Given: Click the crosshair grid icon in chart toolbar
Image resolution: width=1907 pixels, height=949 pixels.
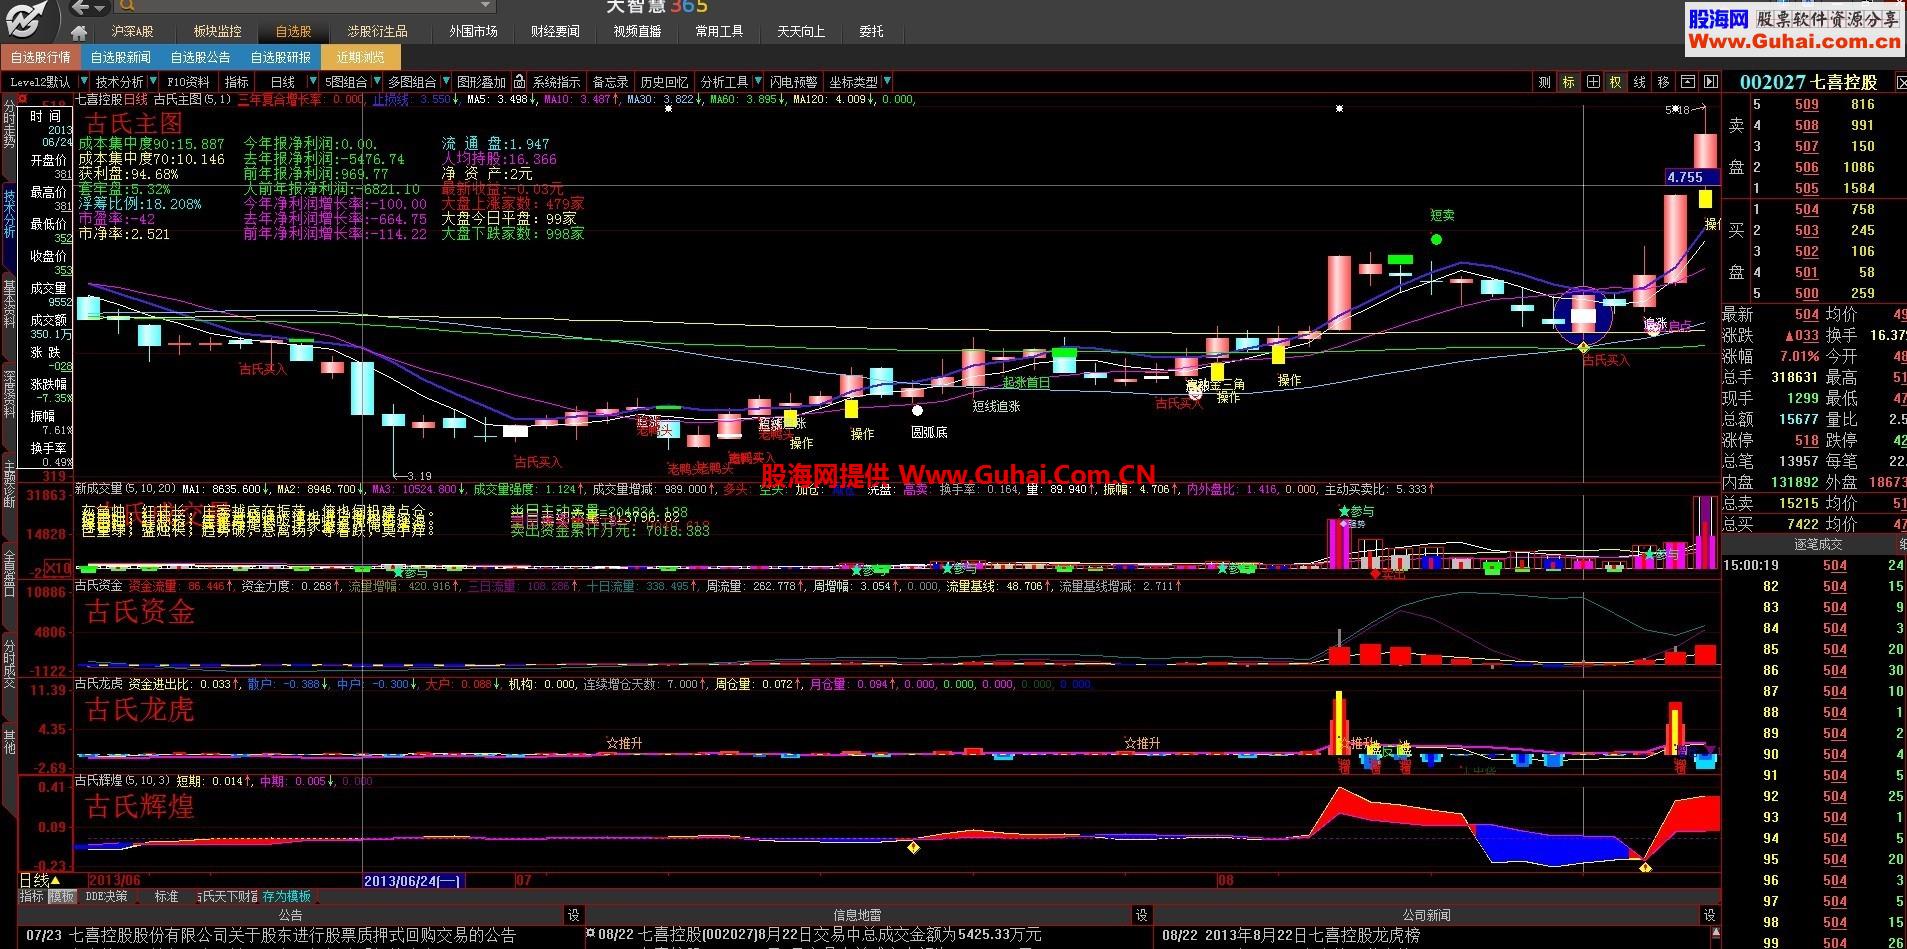Looking at the screenshot, I should coord(1593,82).
